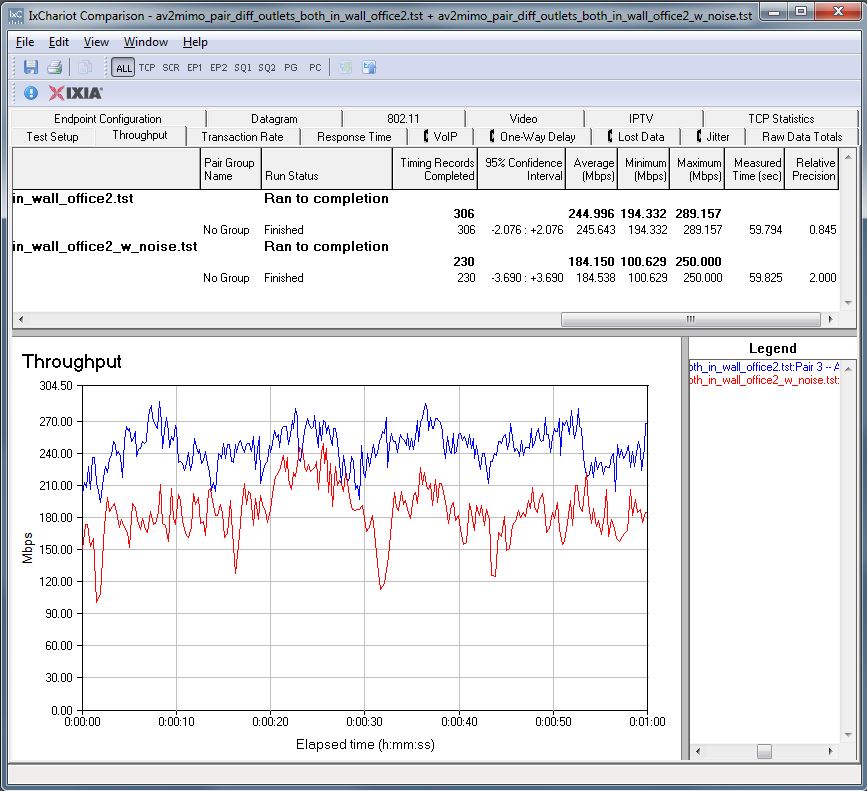
Task: Click the IXIA logo
Action: (75, 93)
